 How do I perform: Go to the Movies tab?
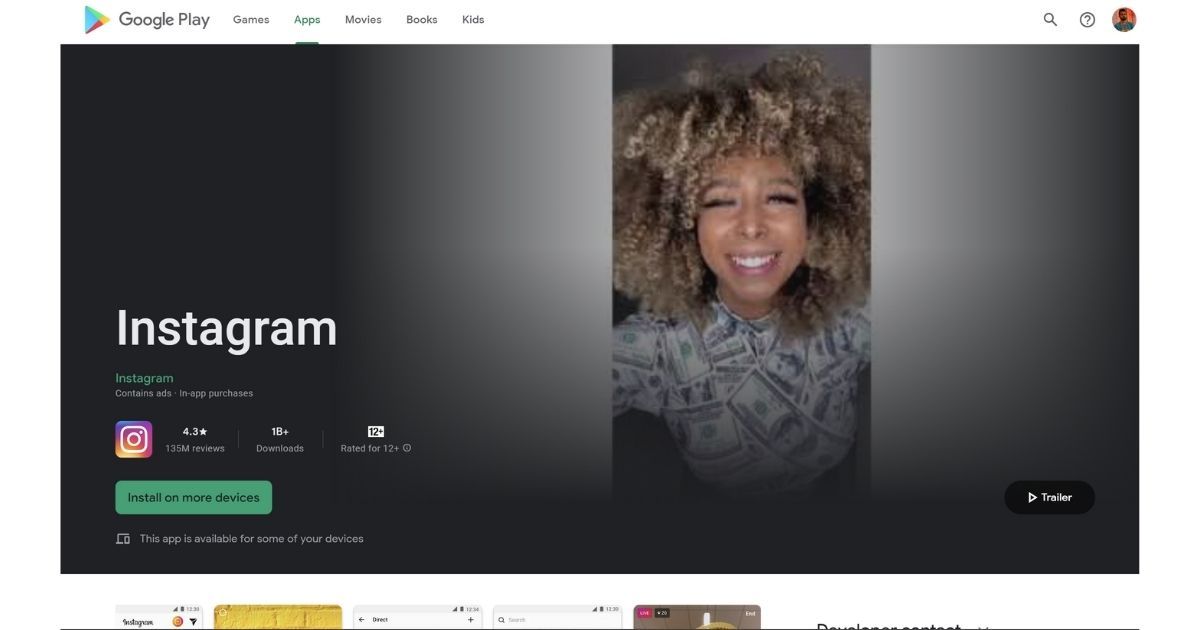click(x=363, y=20)
